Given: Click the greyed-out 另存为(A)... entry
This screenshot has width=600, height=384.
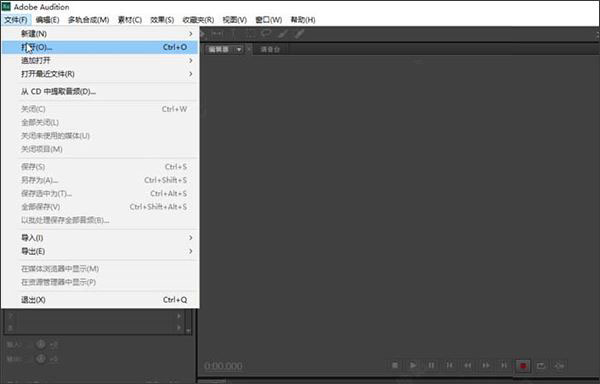Looking at the screenshot, I should tap(100, 180).
